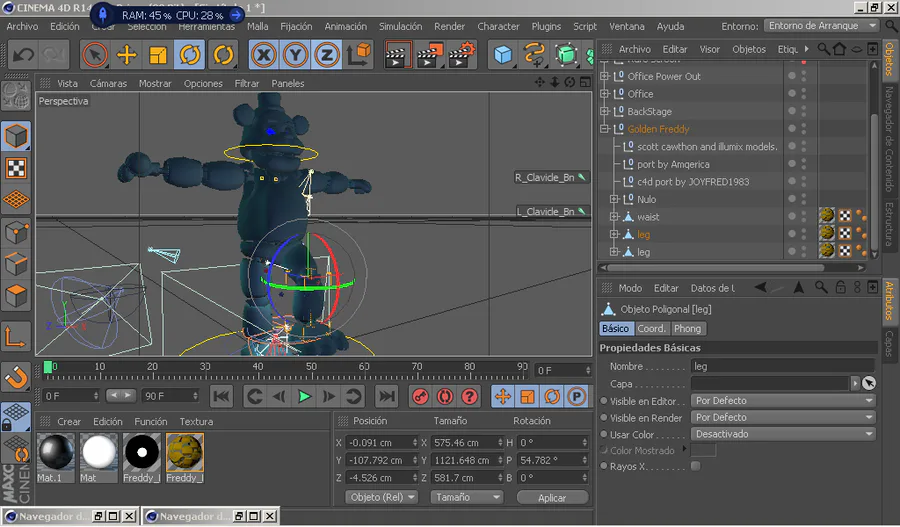
Task: Activate the highlighted Rotate tool
Action: point(190,55)
